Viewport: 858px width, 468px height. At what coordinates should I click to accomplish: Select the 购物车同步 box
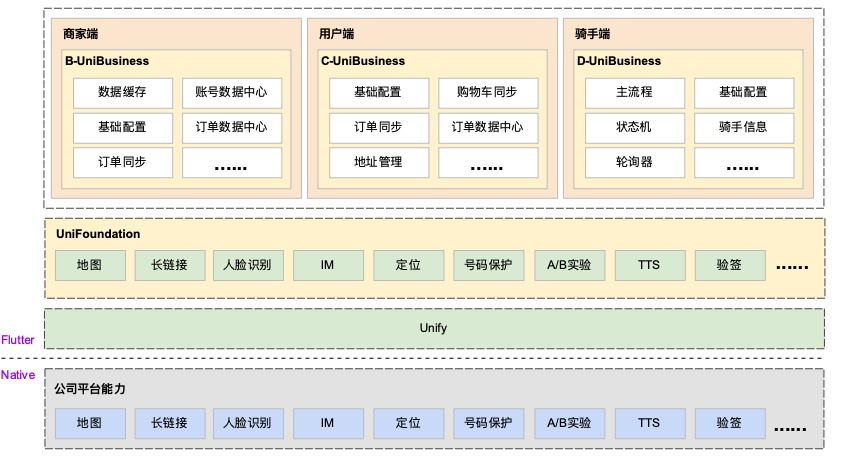[488, 93]
